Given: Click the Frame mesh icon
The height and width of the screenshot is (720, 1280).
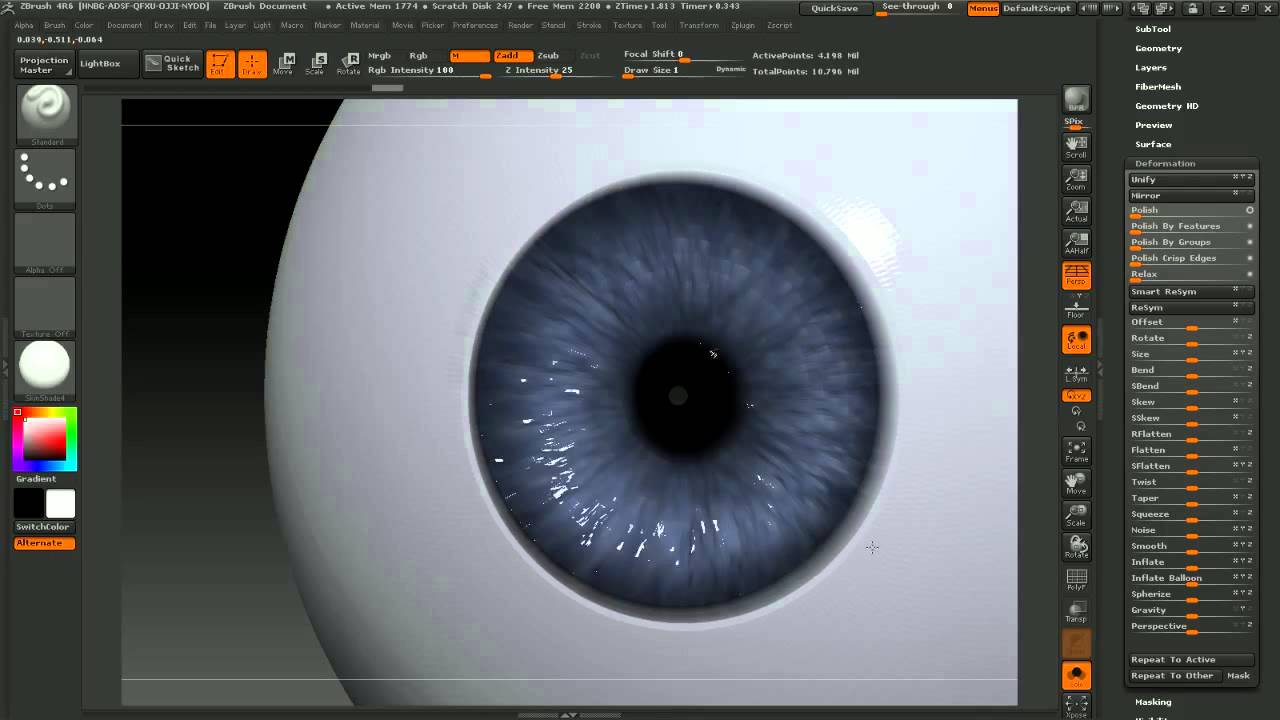Looking at the screenshot, I should [x=1076, y=451].
